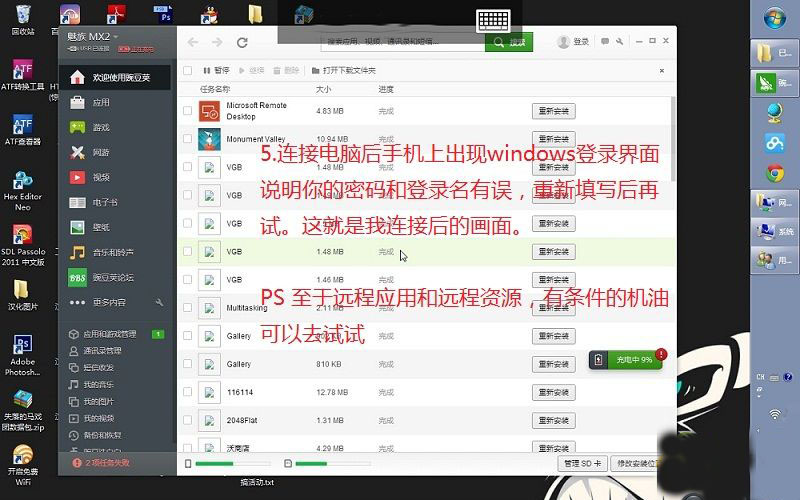Image resolution: width=800 pixels, height=500 pixels.
Task: Tick the checkbox for Microsoft Remote Desktop
Action: [x=188, y=110]
